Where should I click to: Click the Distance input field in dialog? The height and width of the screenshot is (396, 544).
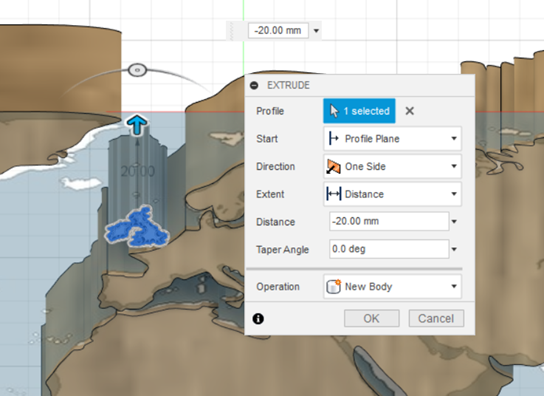click(x=389, y=221)
